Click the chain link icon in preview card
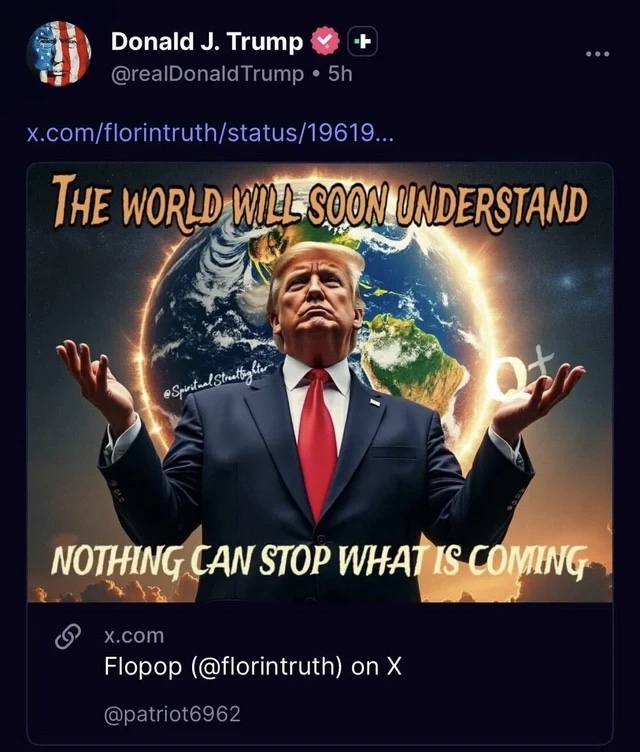The height and width of the screenshot is (752, 640). click(x=67, y=636)
